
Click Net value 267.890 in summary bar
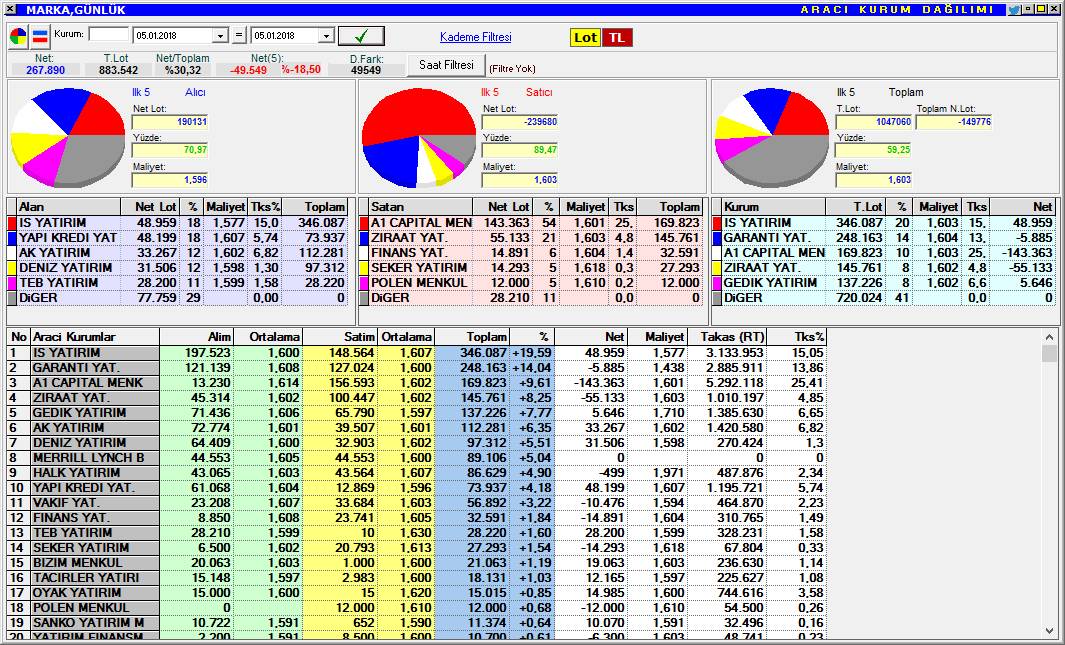tap(46, 70)
